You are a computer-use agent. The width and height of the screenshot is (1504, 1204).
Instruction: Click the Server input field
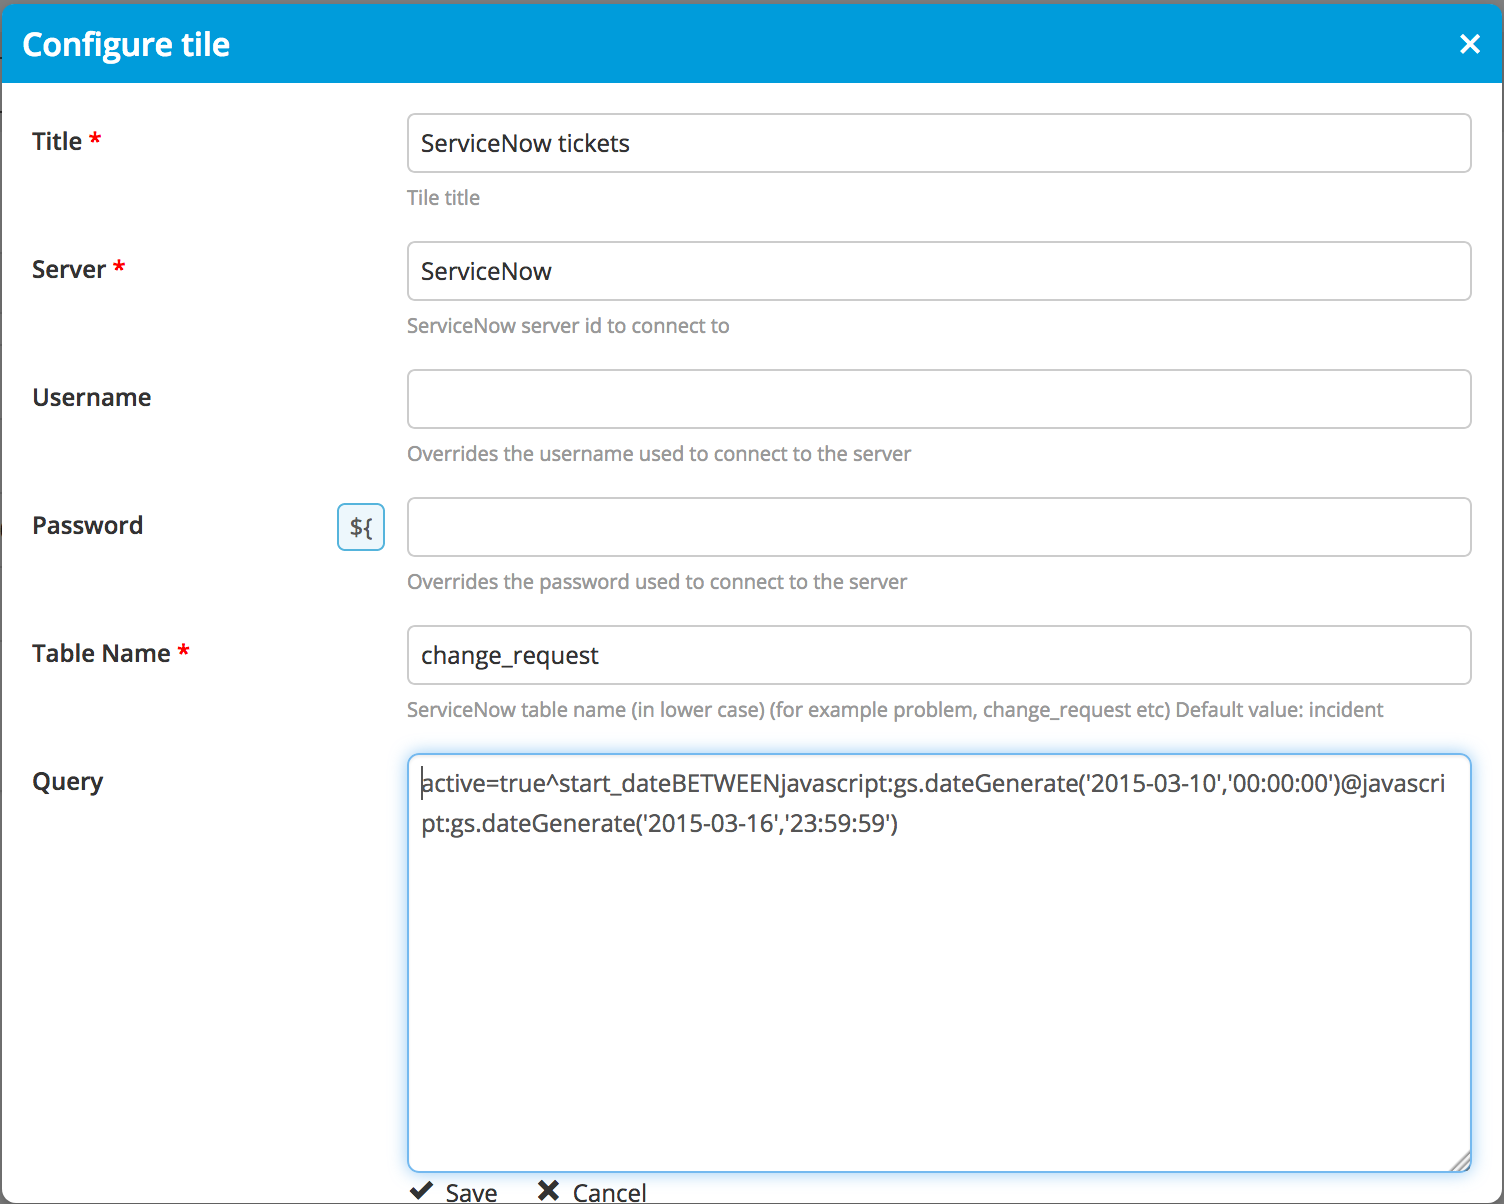click(939, 271)
